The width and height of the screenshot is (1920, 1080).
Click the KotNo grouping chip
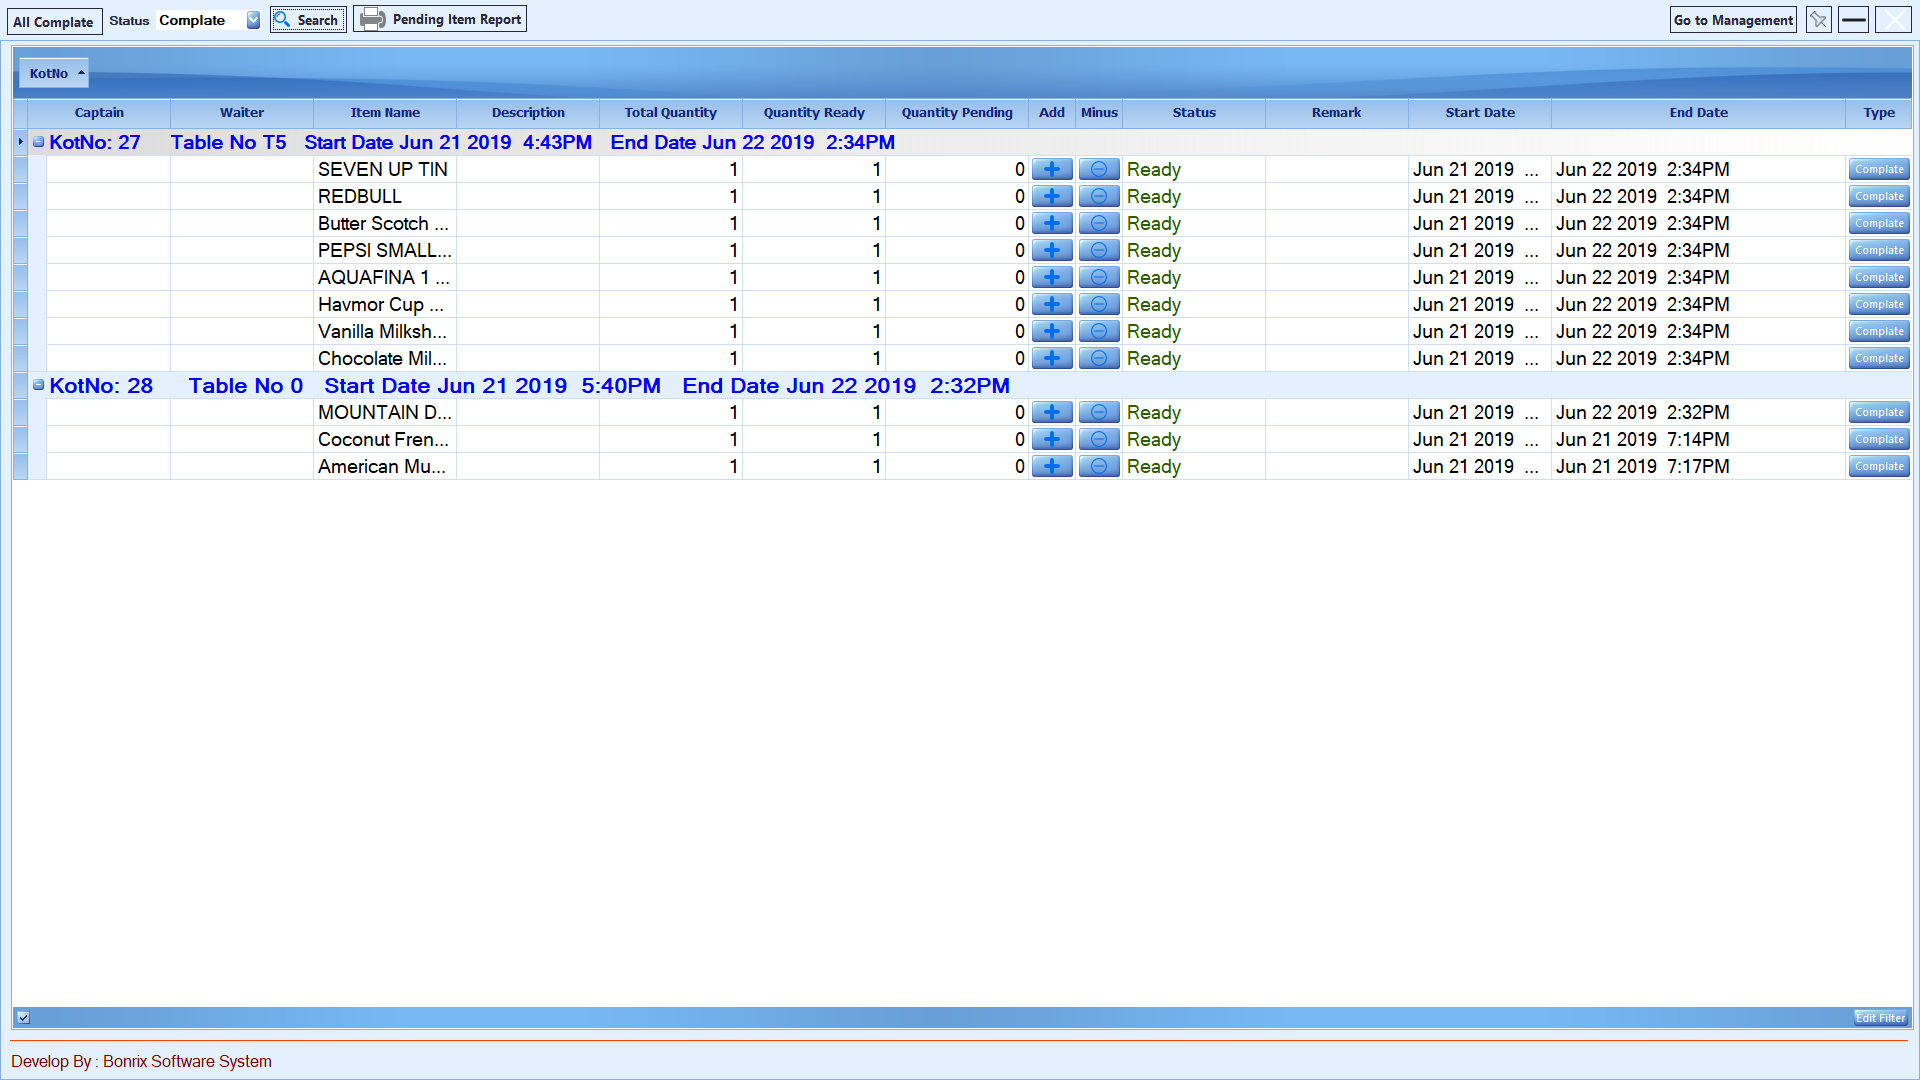(x=55, y=73)
